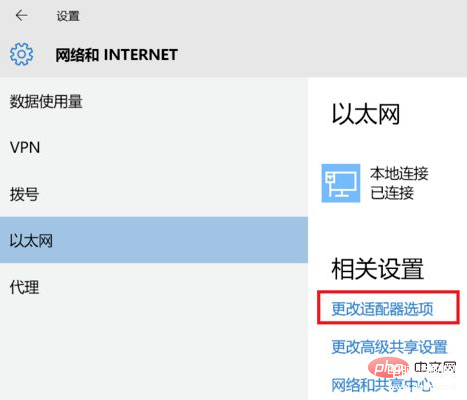Switch to the 拨号 section
467x400 pixels.
[24, 194]
